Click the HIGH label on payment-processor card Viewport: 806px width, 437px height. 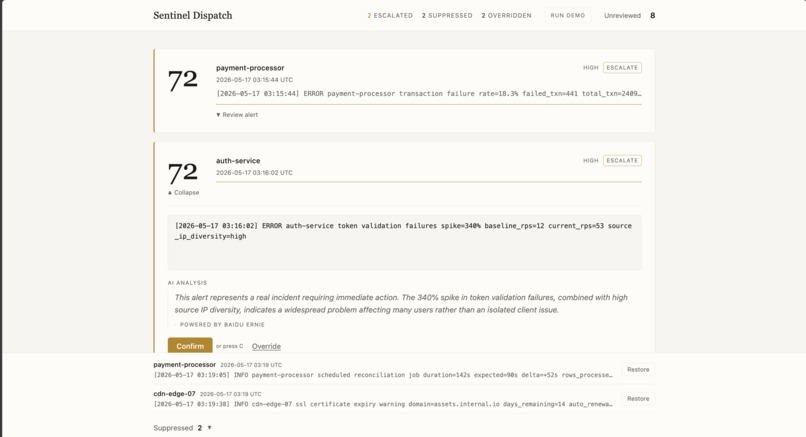(x=591, y=67)
